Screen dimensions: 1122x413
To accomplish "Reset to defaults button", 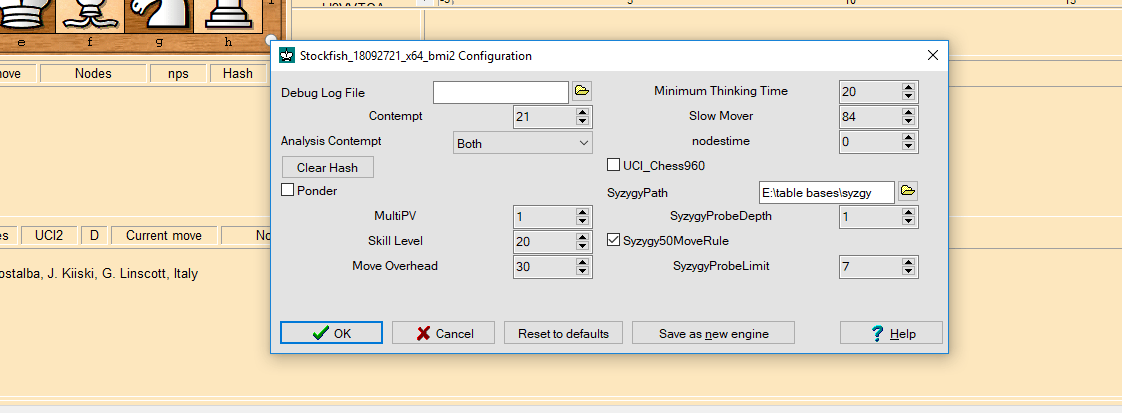I will 563,333.
